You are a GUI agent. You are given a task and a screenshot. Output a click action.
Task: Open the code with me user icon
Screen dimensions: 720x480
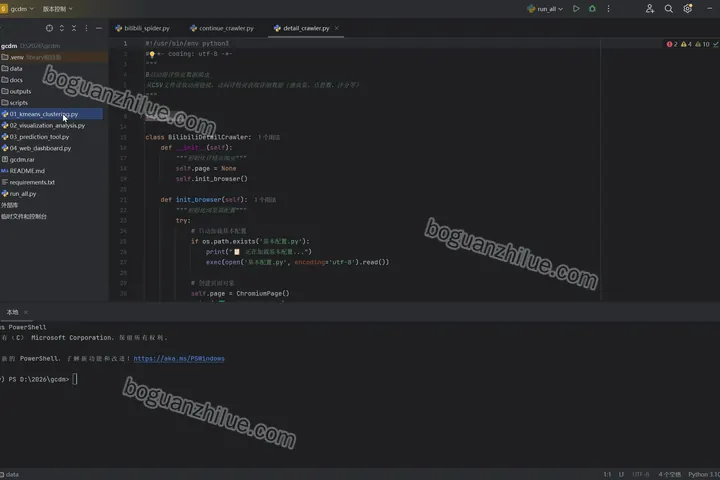point(650,9)
